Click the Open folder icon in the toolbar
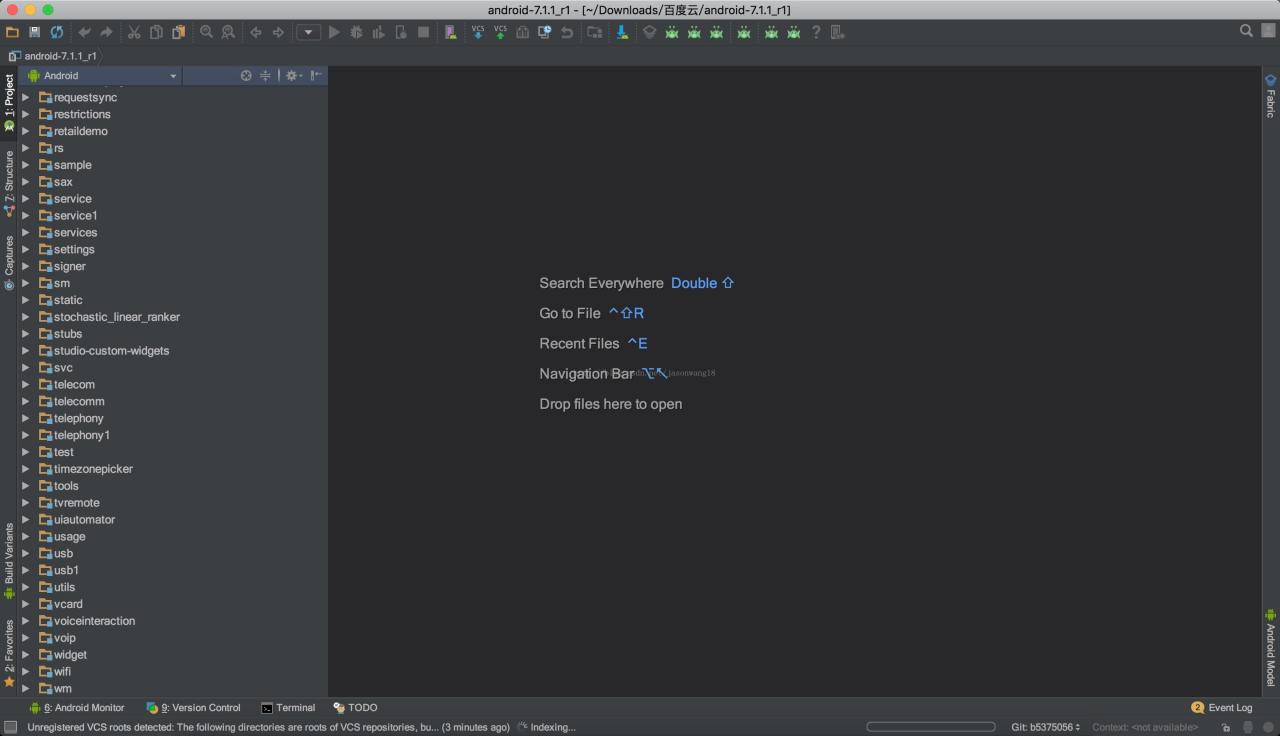1280x736 pixels. pos(12,32)
